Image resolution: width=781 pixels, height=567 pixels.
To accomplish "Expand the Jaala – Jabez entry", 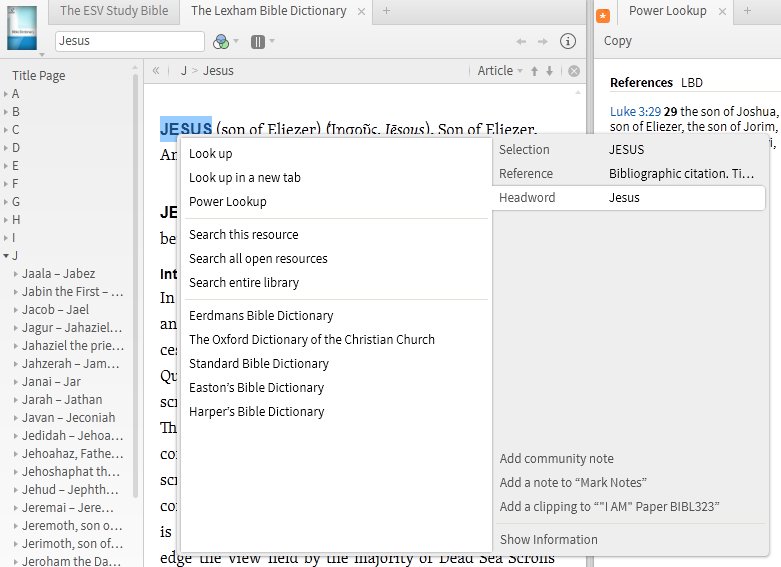I will pyautogui.click(x=16, y=274).
